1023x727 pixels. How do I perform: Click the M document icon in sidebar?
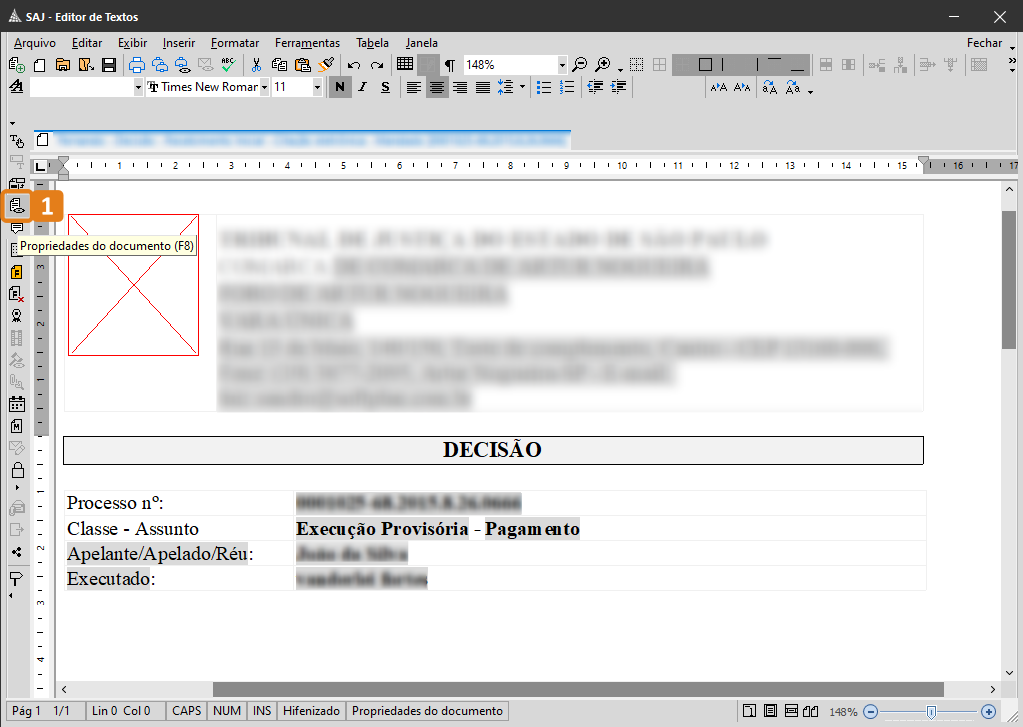(x=17, y=426)
